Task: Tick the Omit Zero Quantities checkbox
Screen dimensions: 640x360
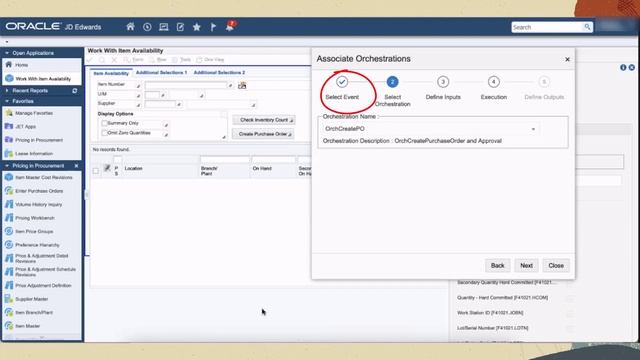Action: [x=104, y=133]
